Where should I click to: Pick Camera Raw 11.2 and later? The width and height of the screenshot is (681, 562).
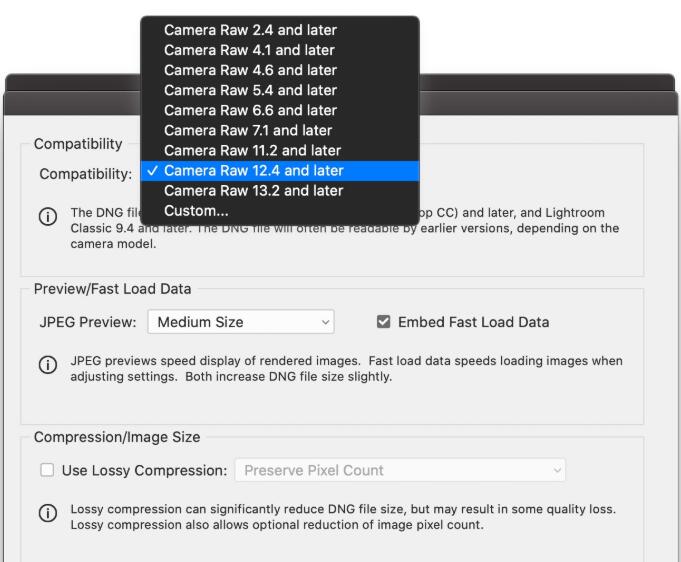[x=250, y=150]
